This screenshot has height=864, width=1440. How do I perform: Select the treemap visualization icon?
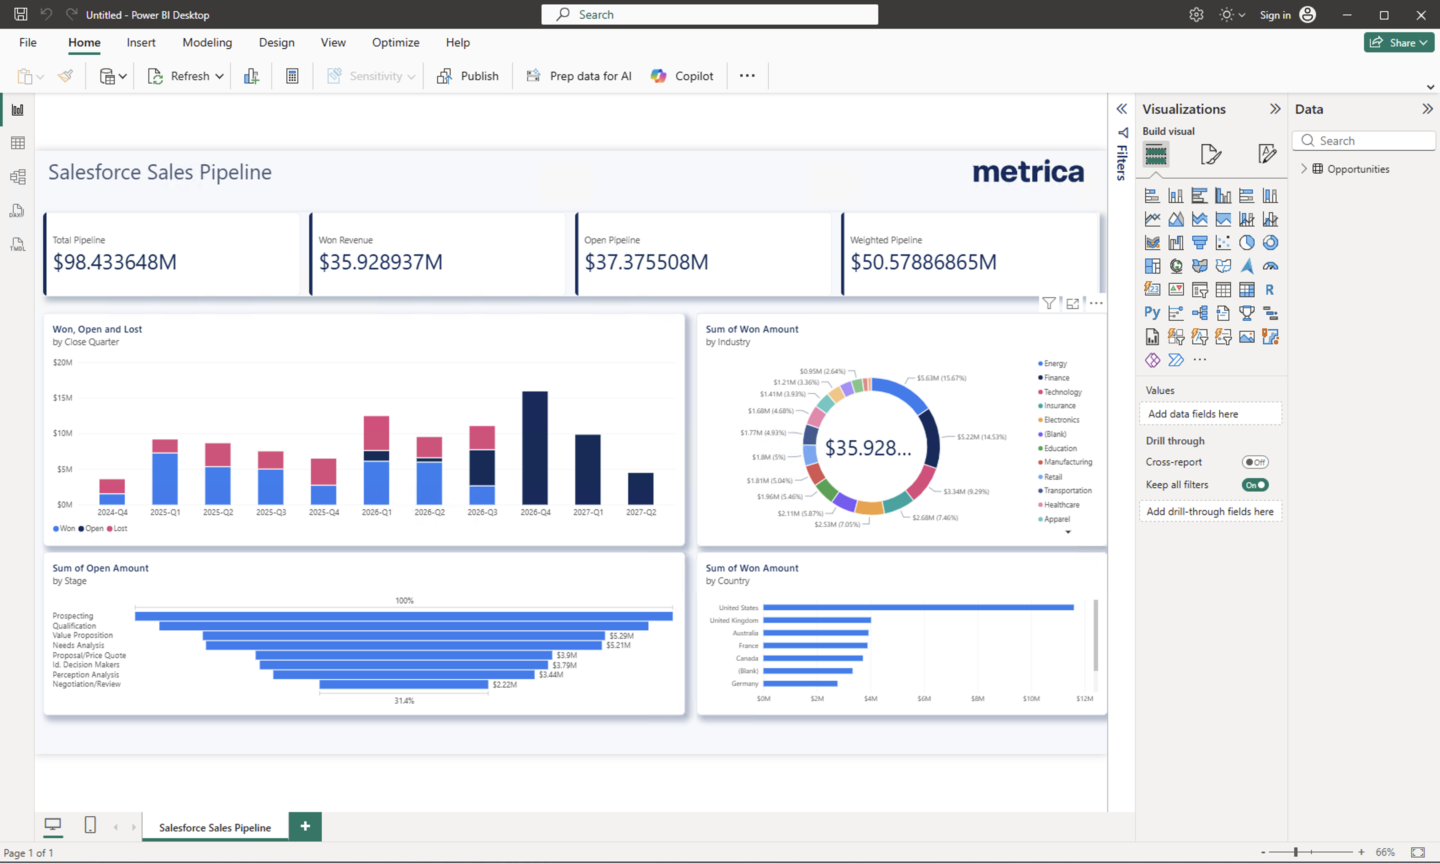pyautogui.click(x=1152, y=266)
